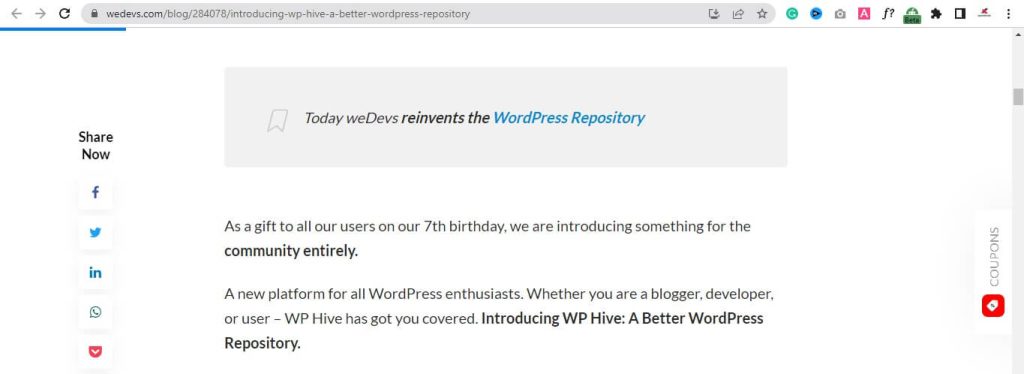Click the page vertical scrollbar thumb

coord(1017,96)
